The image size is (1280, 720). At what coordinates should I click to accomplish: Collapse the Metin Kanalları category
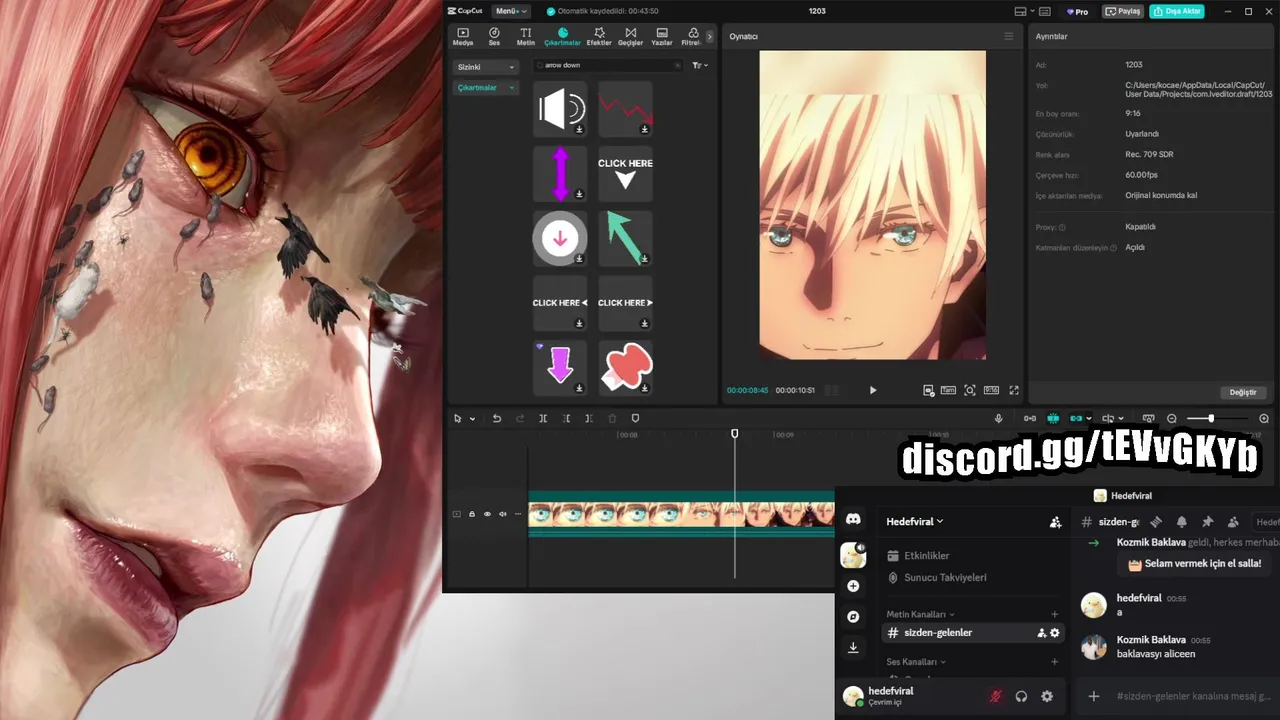(x=920, y=614)
